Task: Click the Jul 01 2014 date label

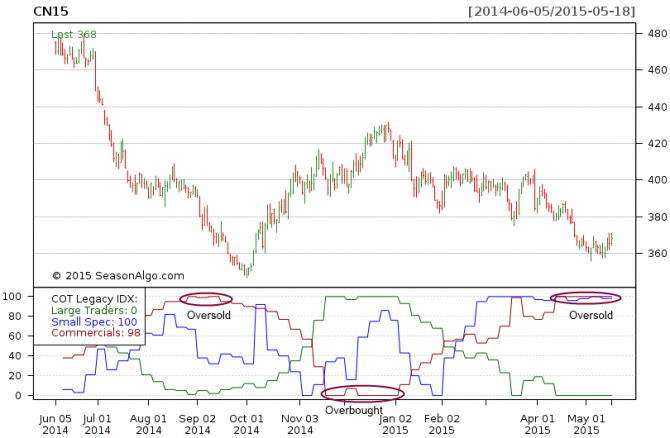Action: (x=97, y=424)
